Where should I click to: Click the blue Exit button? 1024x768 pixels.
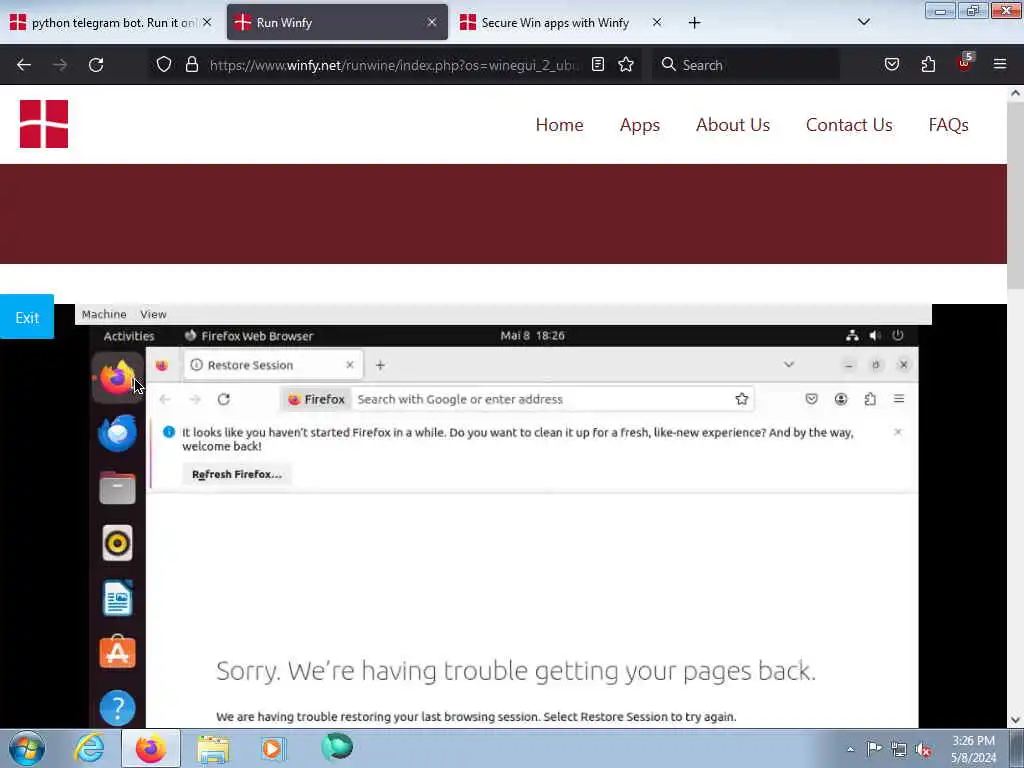27,317
